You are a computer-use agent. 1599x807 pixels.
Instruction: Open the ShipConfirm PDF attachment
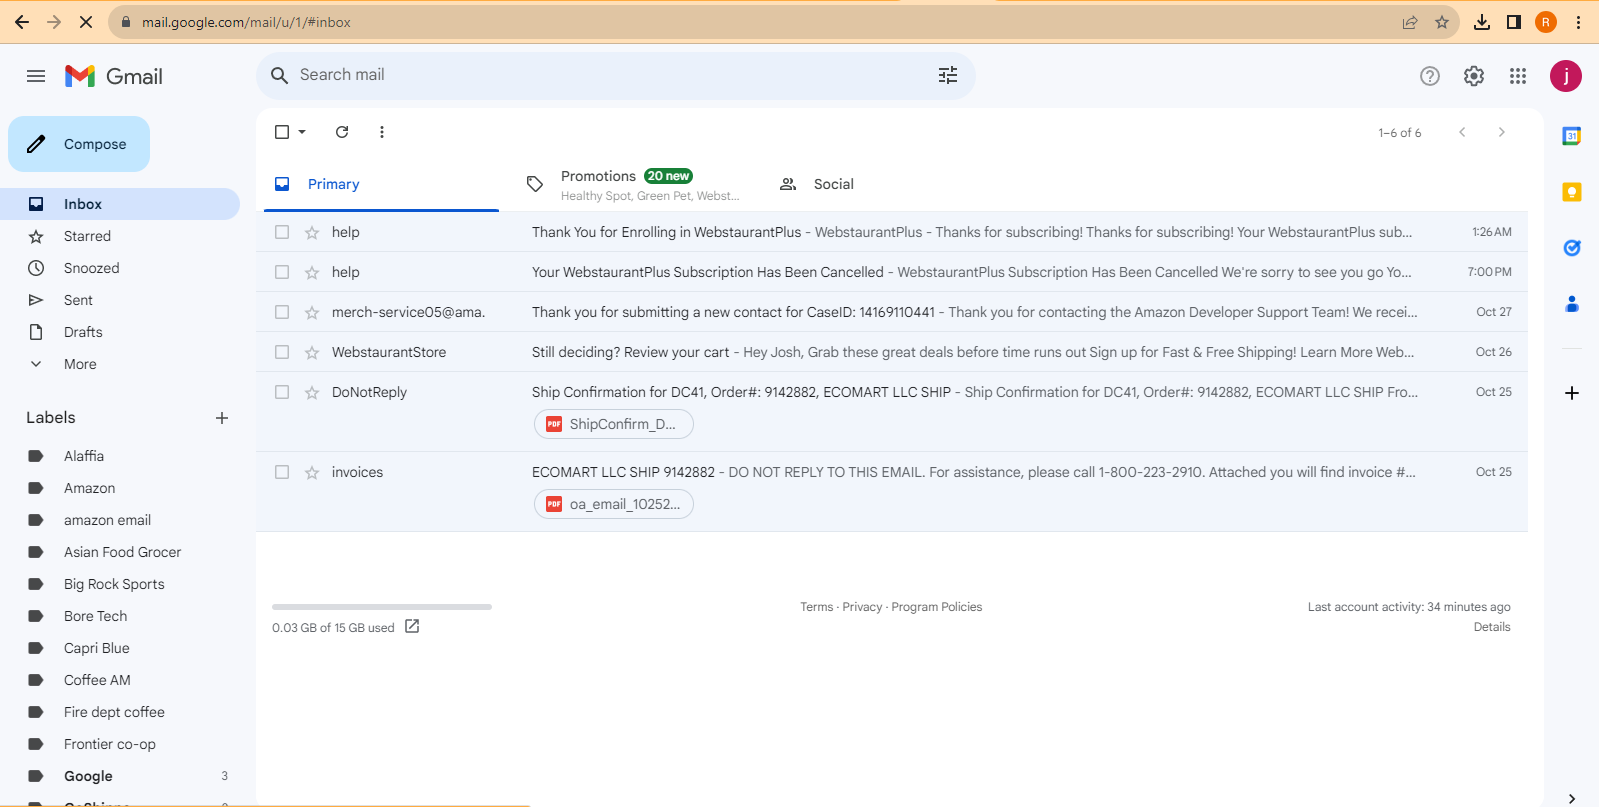click(x=614, y=424)
